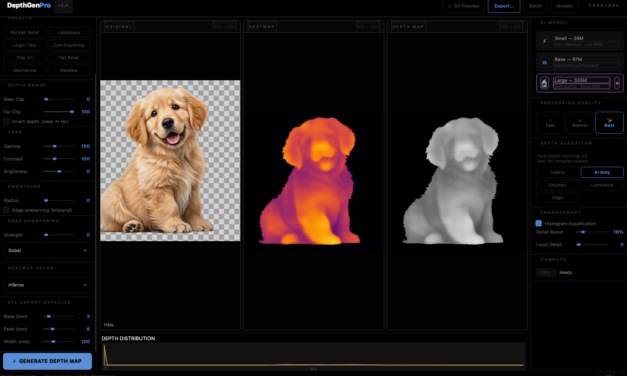Choose the Hybrid depth algorithm

[x=557, y=172]
